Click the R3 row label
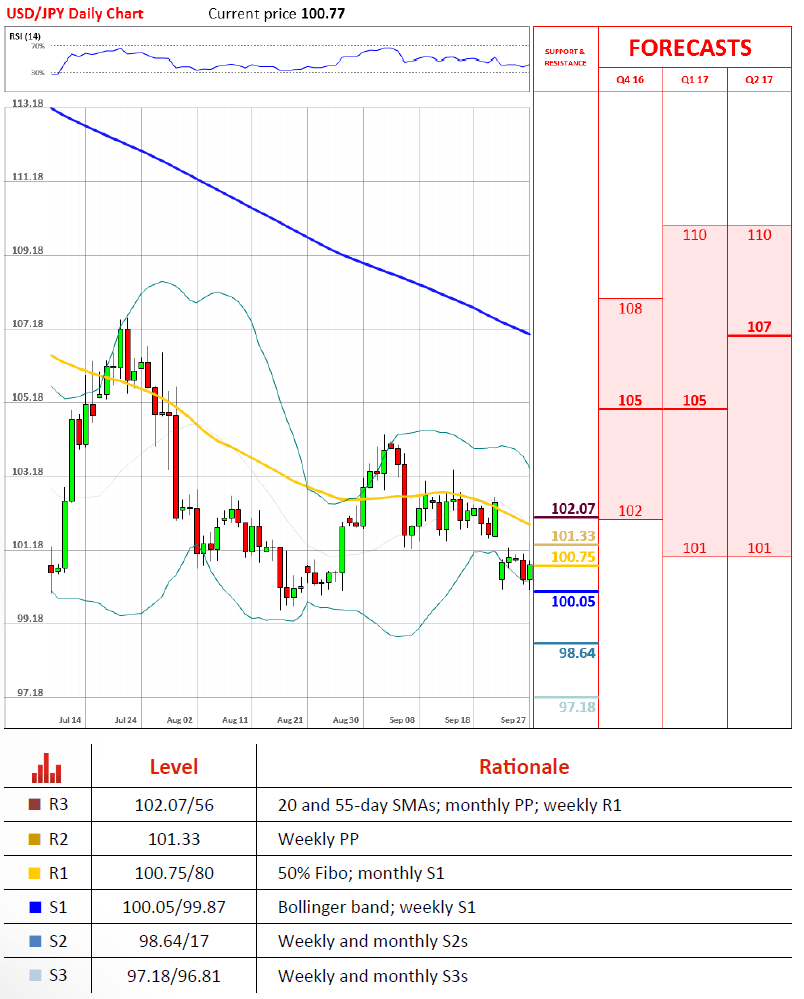804x999 pixels. 58,805
